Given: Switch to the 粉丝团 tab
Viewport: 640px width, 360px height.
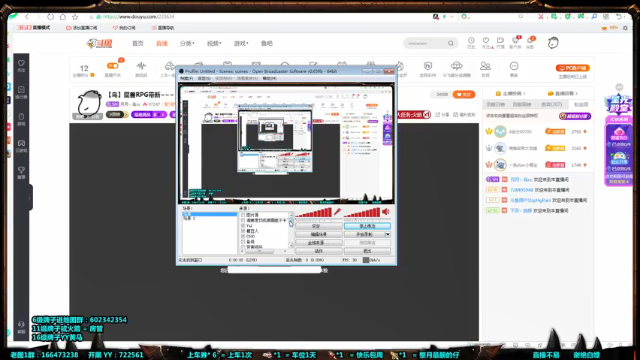Looking at the screenshot, I should click(581, 104).
